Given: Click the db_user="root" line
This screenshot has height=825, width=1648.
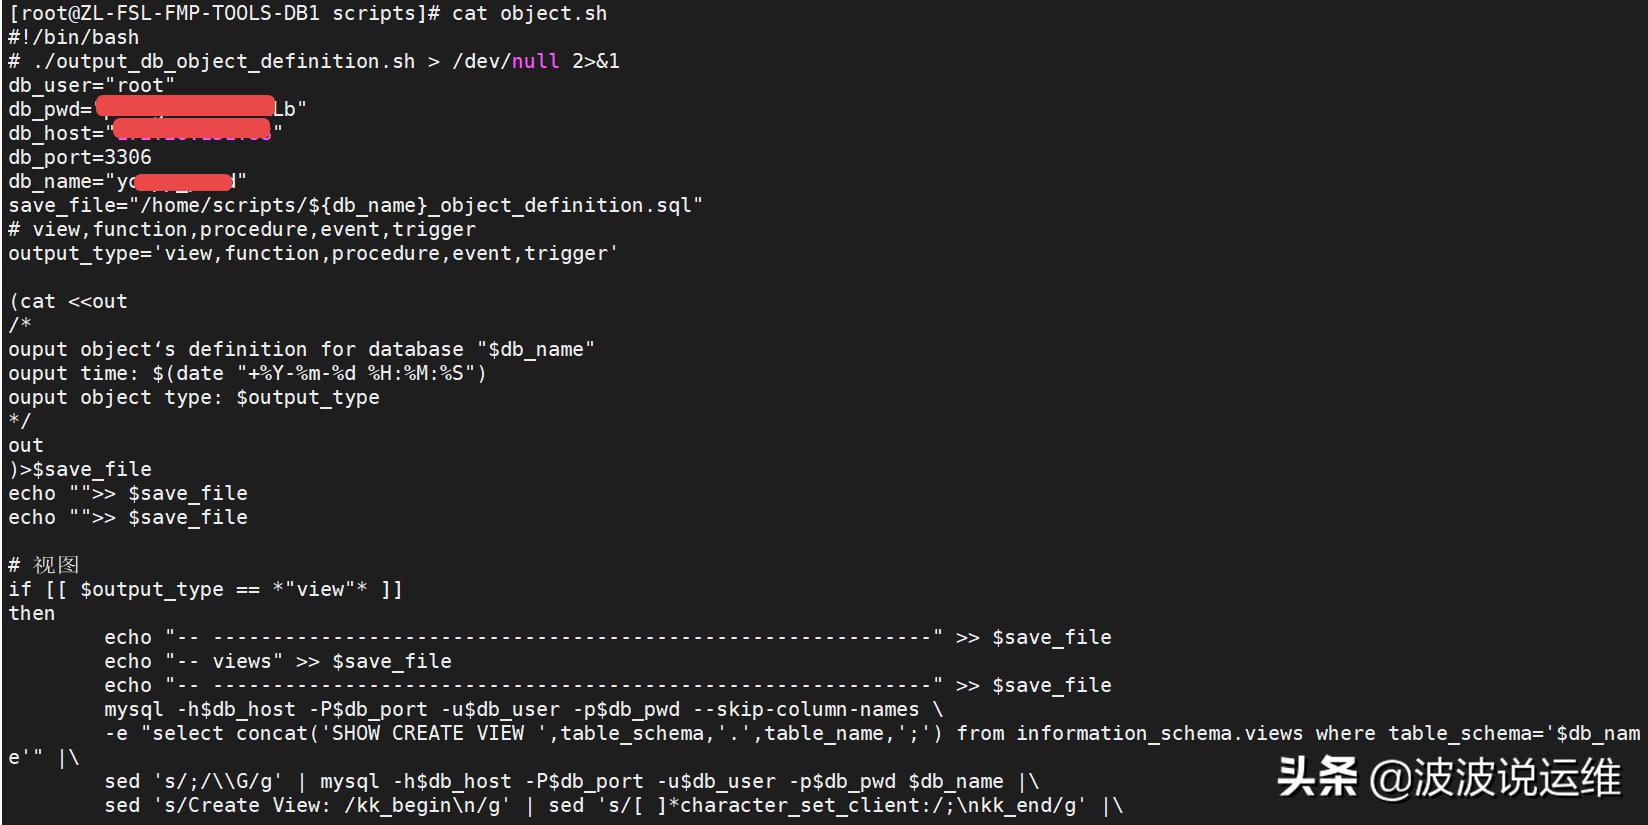Looking at the screenshot, I should click(x=92, y=85).
